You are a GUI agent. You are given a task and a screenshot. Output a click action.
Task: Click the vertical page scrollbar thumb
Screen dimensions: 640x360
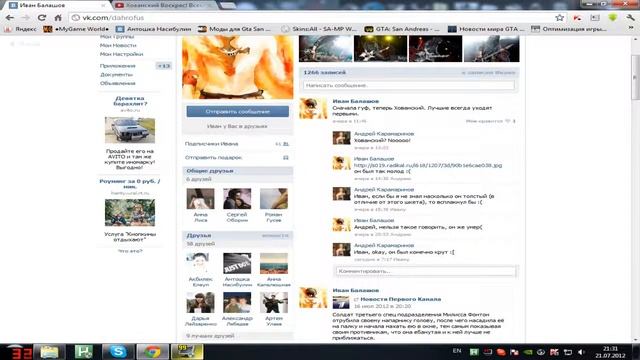pyautogui.click(x=635, y=76)
